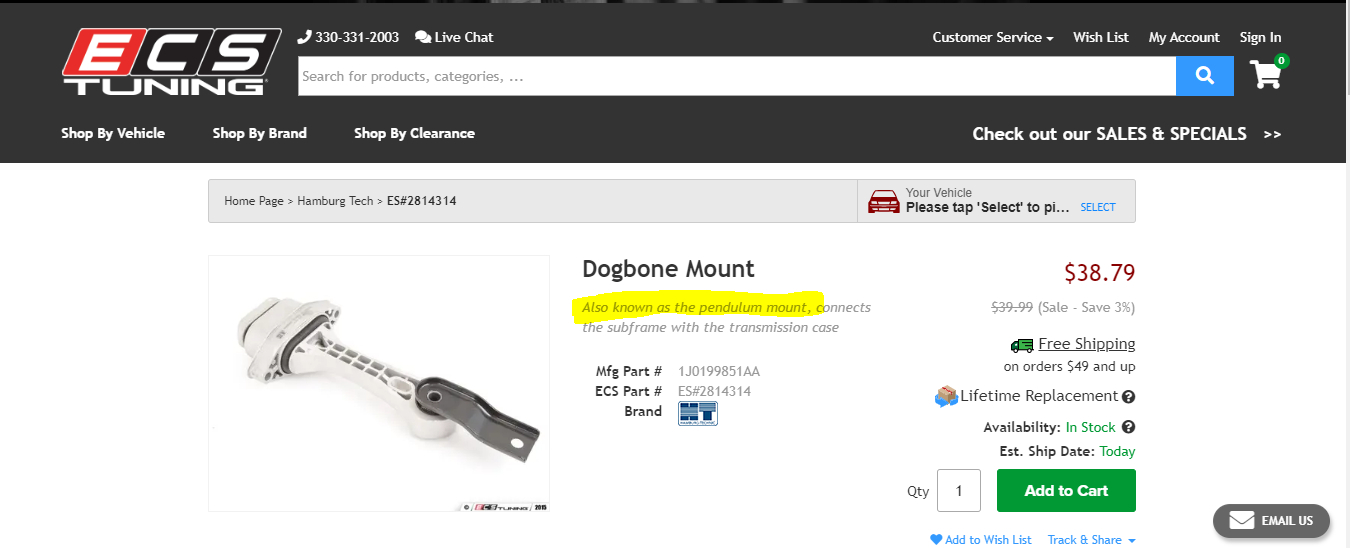
Task: Click the Add to Wish List link
Action: [981, 540]
